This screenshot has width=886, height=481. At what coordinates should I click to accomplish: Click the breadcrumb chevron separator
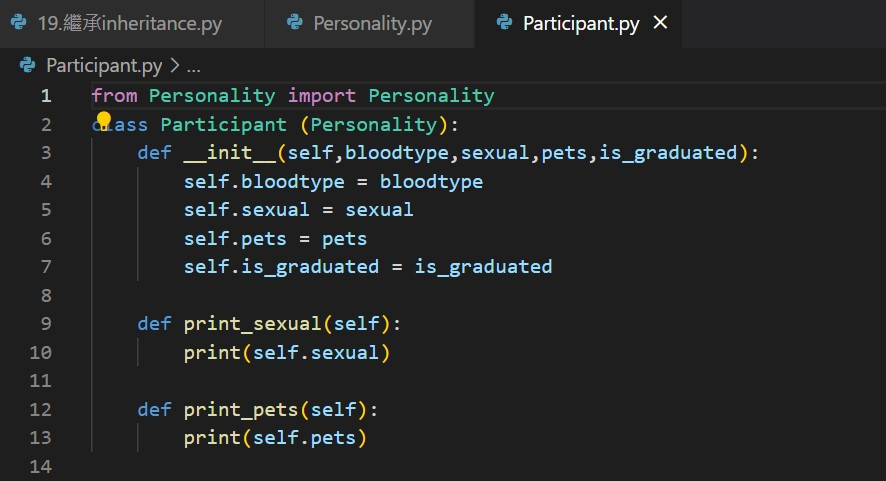[x=174, y=66]
